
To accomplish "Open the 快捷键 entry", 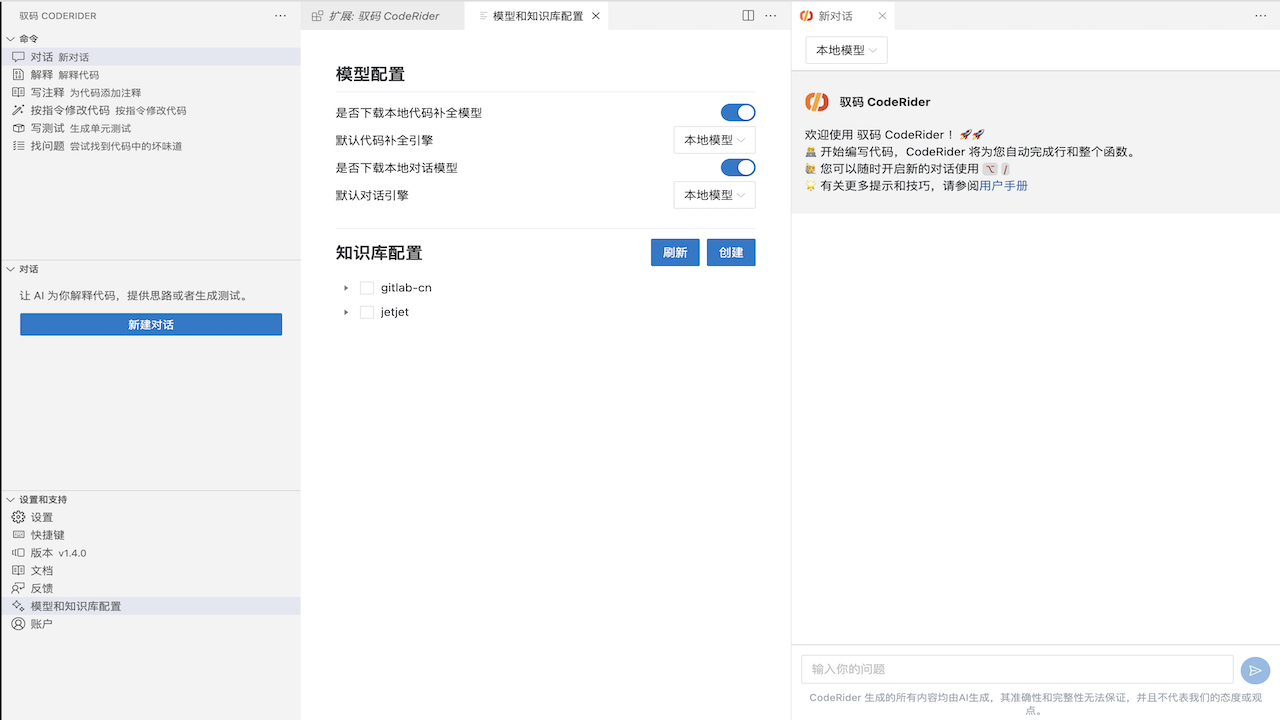I will (150, 535).
